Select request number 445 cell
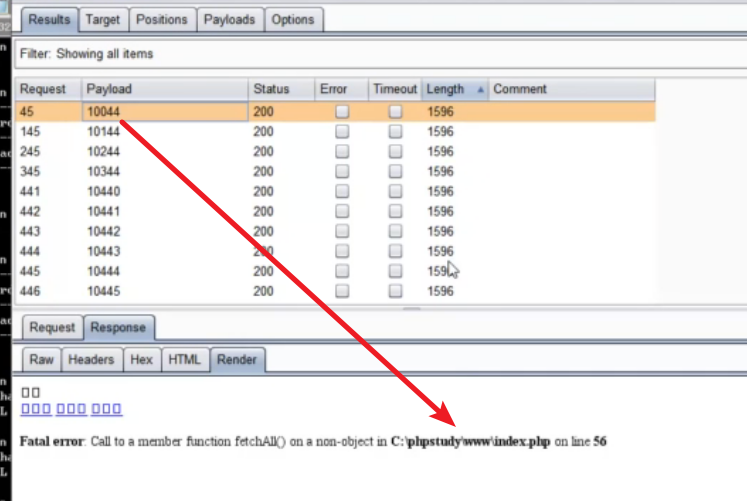 pyautogui.click(x=48, y=271)
